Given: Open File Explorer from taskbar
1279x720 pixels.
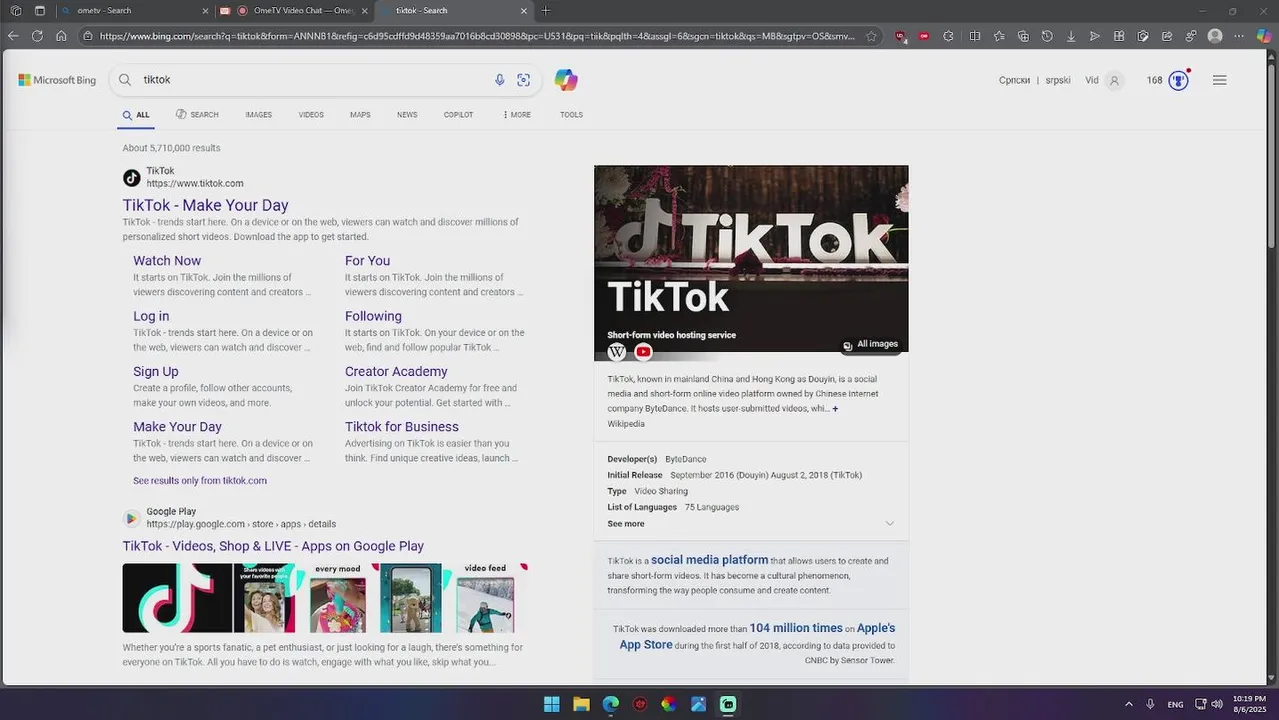Looking at the screenshot, I should (581, 704).
